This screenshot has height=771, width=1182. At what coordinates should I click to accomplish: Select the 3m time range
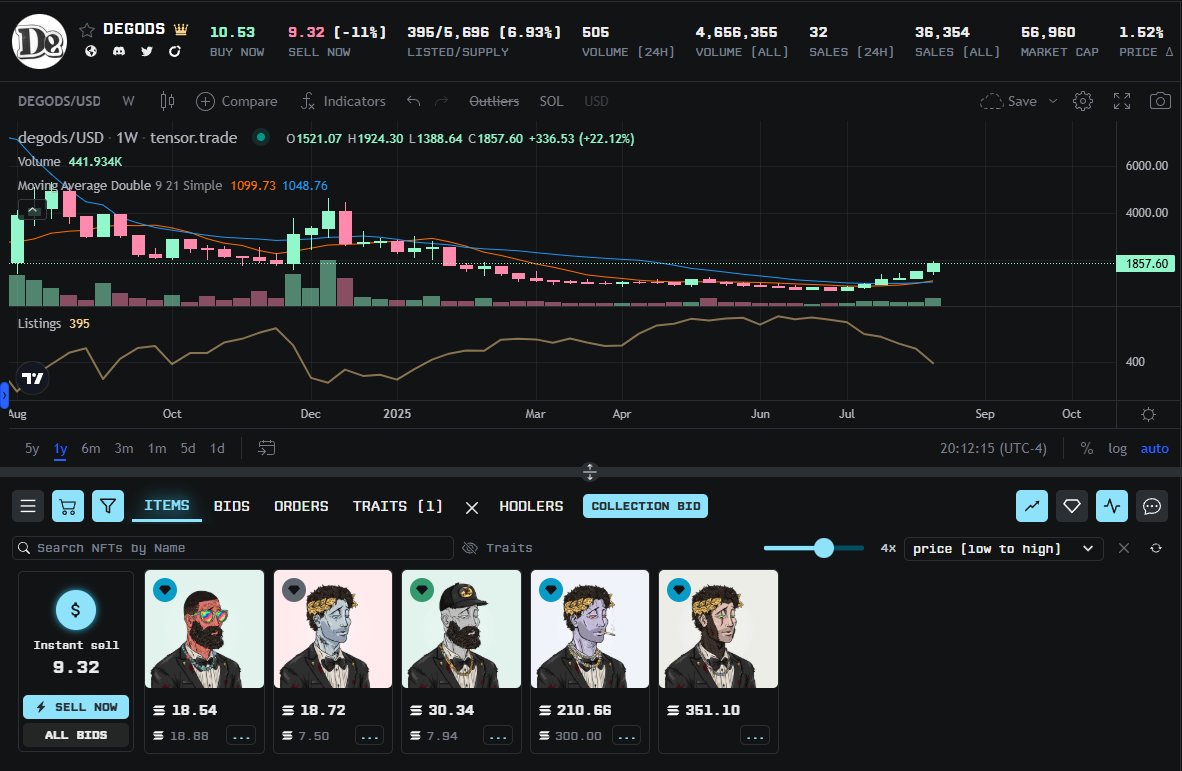[x=124, y=448]
